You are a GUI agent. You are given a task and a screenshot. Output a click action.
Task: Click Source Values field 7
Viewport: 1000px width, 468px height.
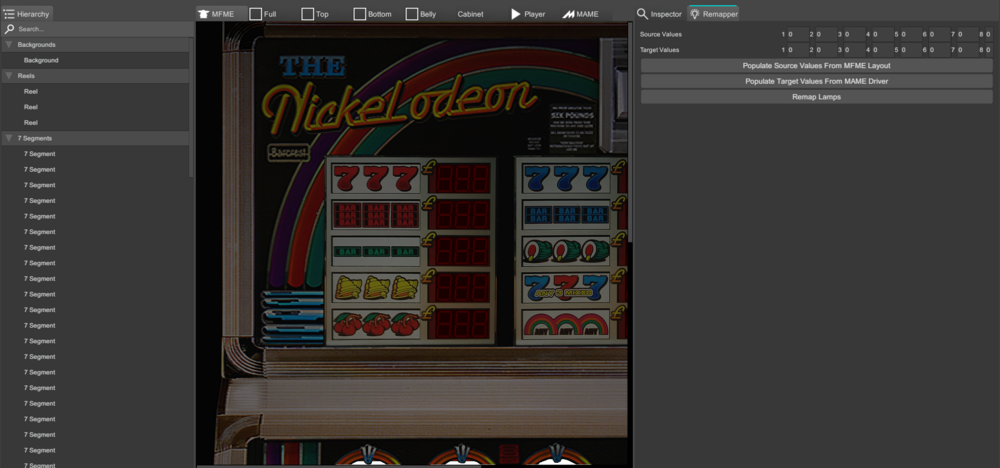968,34
